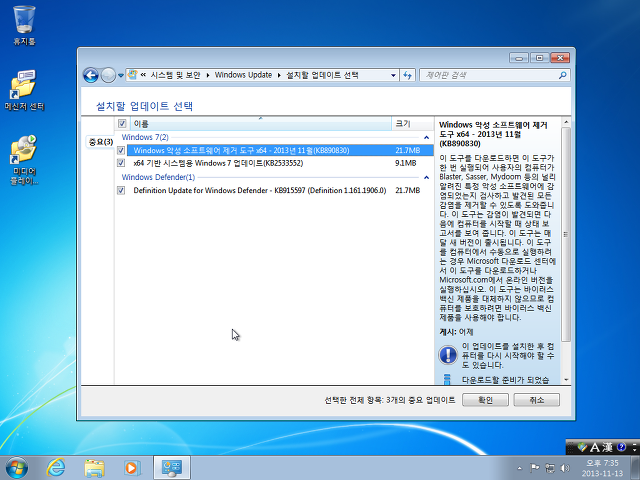Image resolution: width=640 pixels, height=480 pixels.
Task: Uncheck the Defender Definition Update KB915597
Action: [121, 191]
